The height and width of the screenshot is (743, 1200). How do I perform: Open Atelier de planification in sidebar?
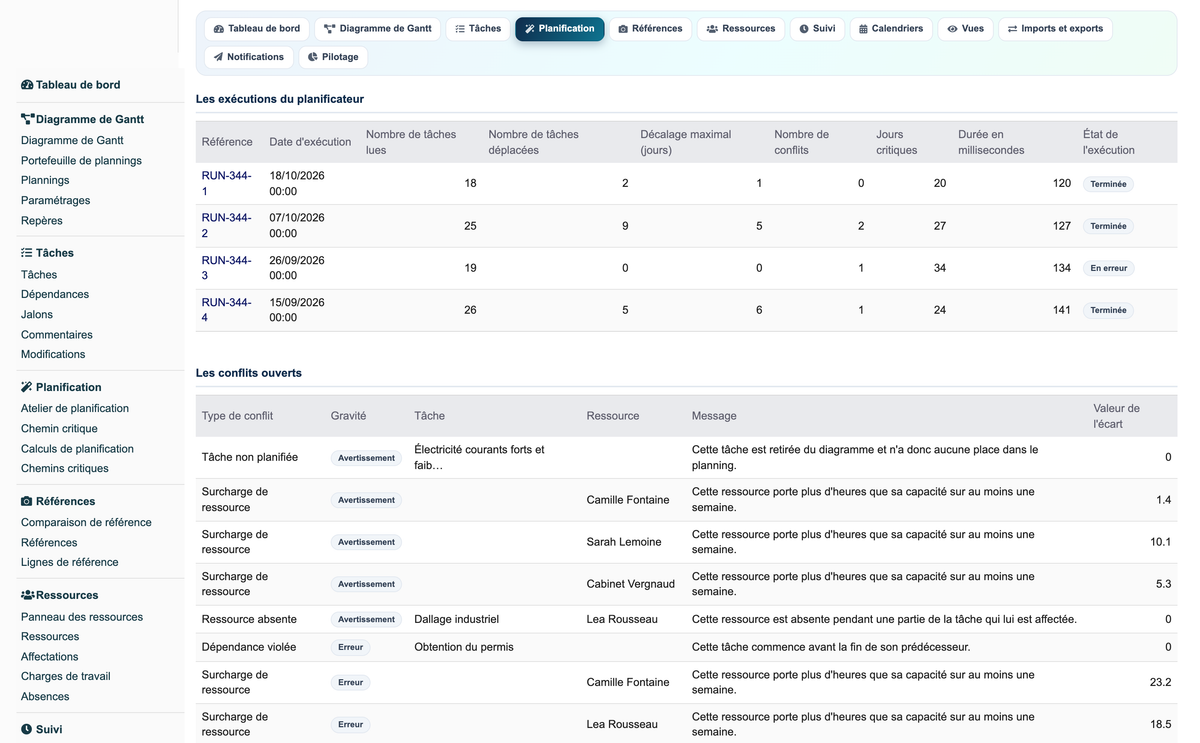(75, 408)
